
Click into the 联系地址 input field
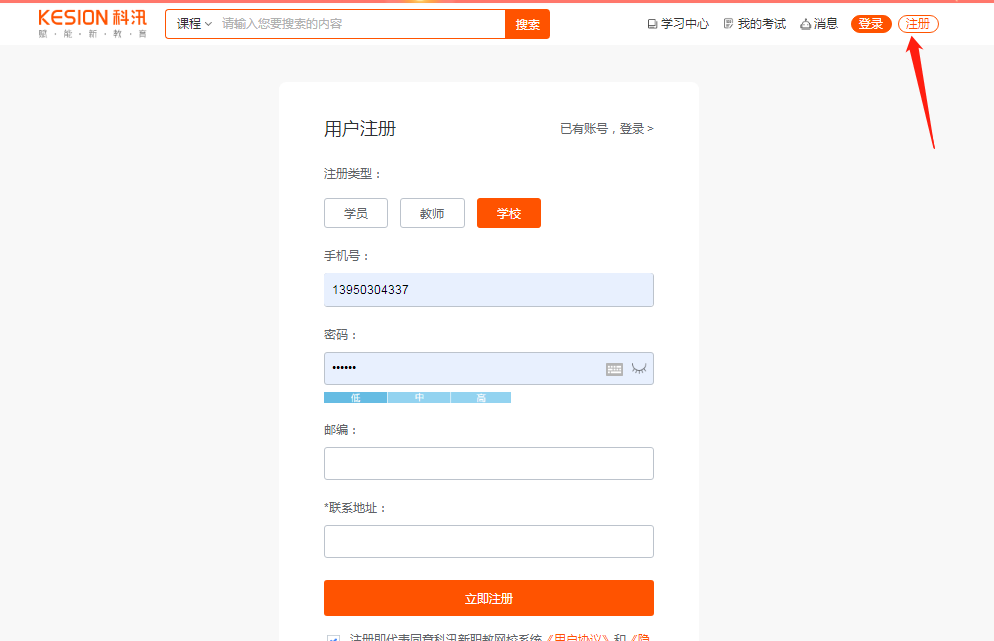pyautogui.click(x=488, y=541)
